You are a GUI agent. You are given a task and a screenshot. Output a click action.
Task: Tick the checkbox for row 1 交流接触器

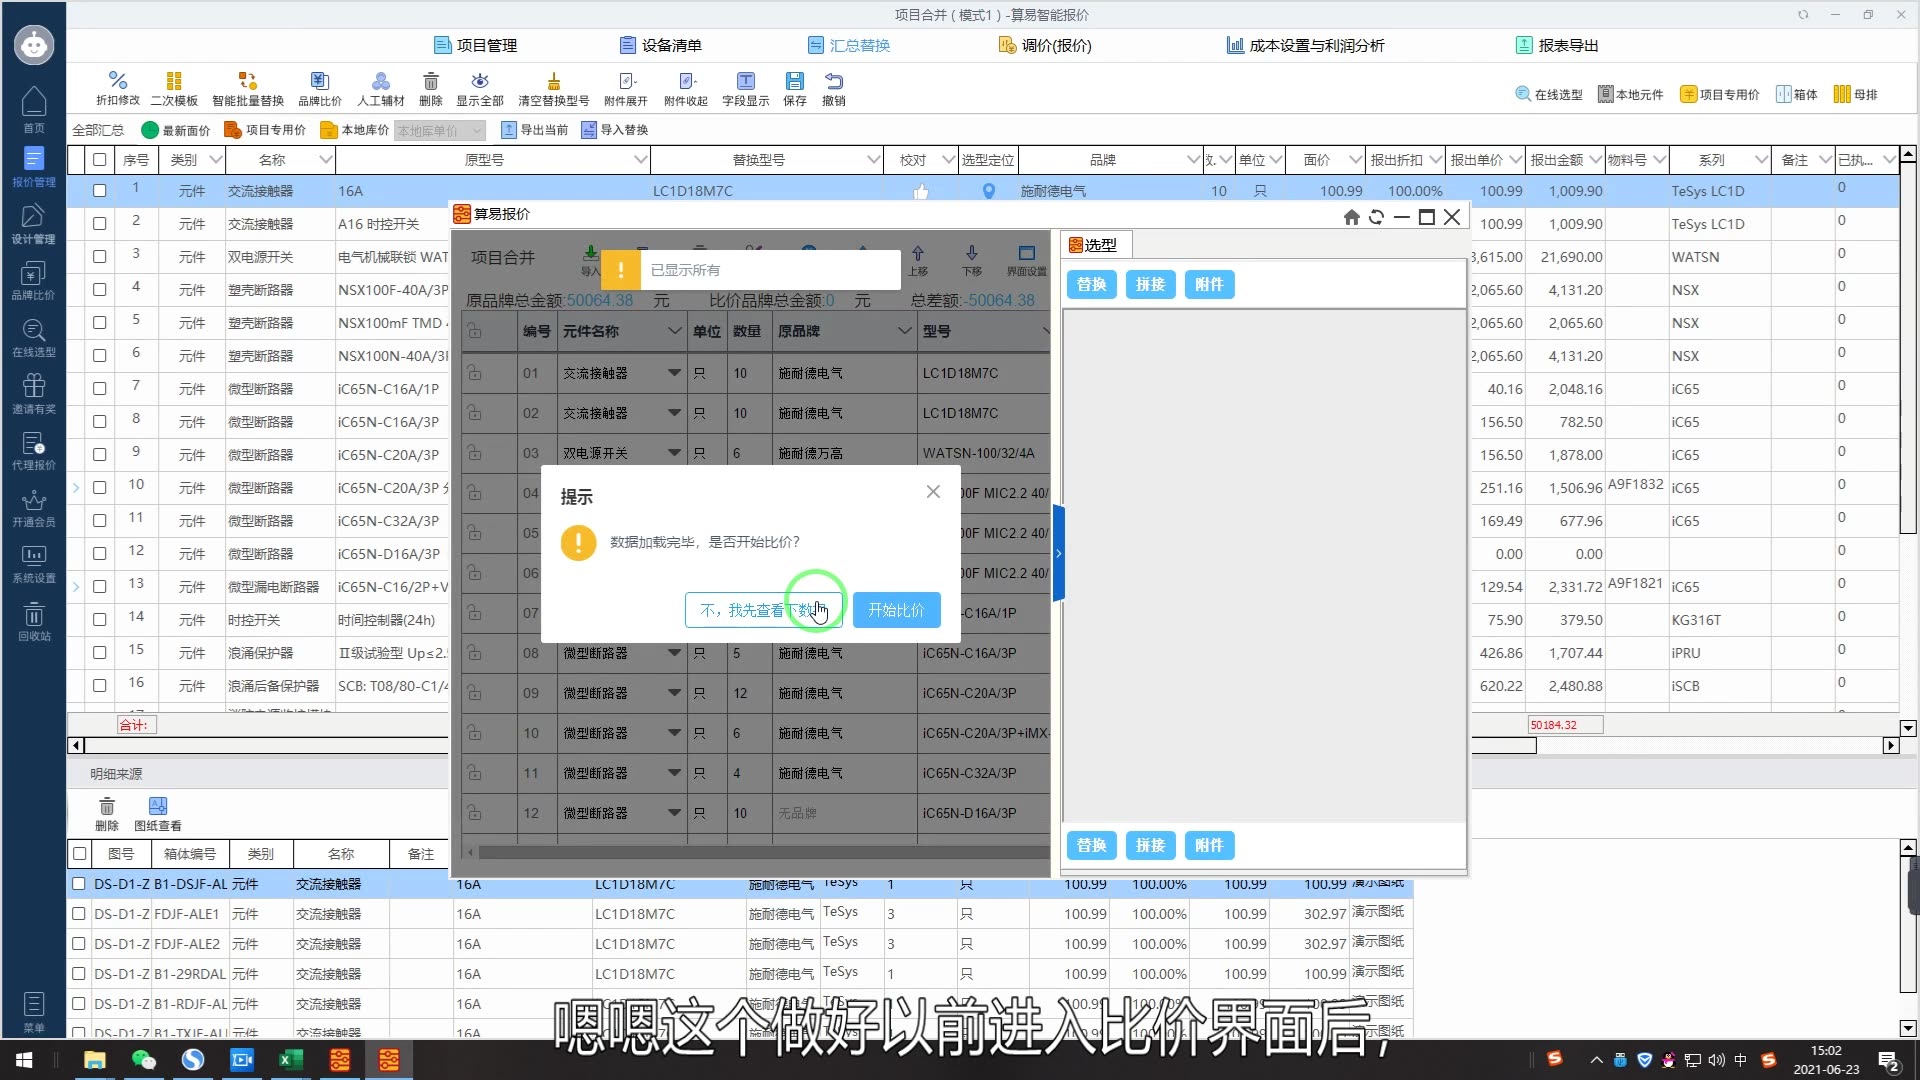pos(99,190)
